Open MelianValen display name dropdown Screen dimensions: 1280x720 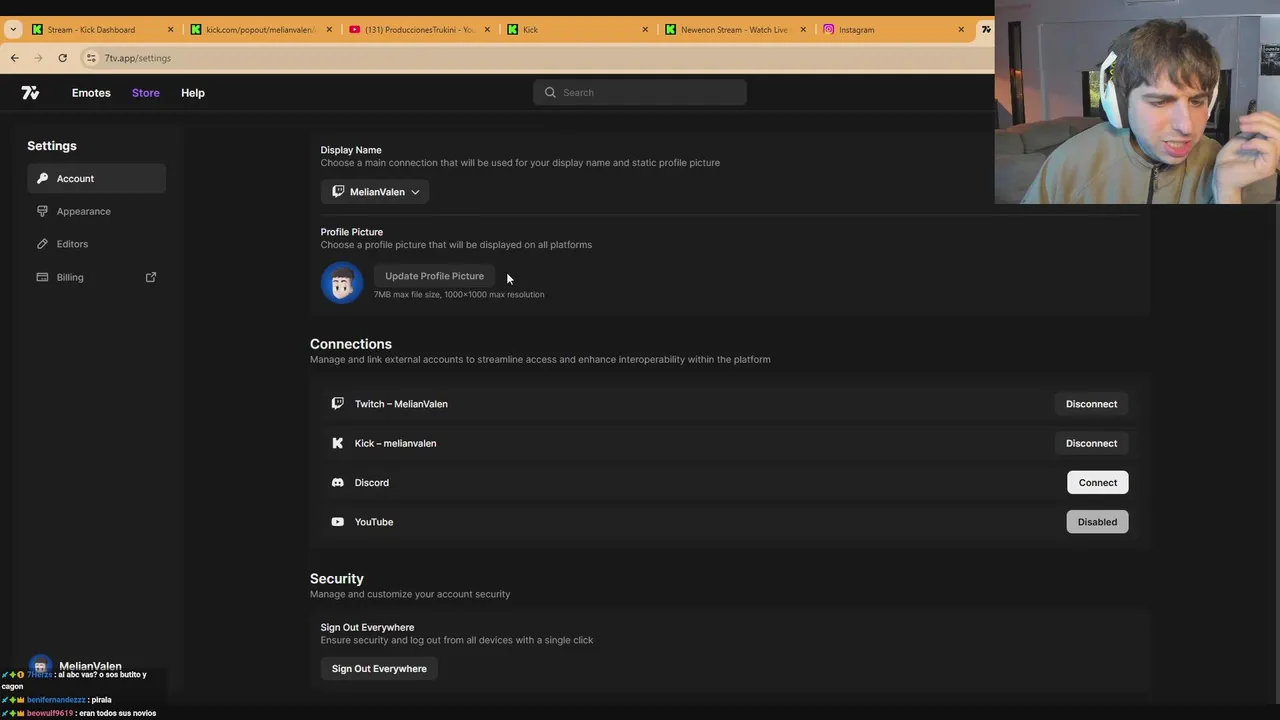click(375, 192)
